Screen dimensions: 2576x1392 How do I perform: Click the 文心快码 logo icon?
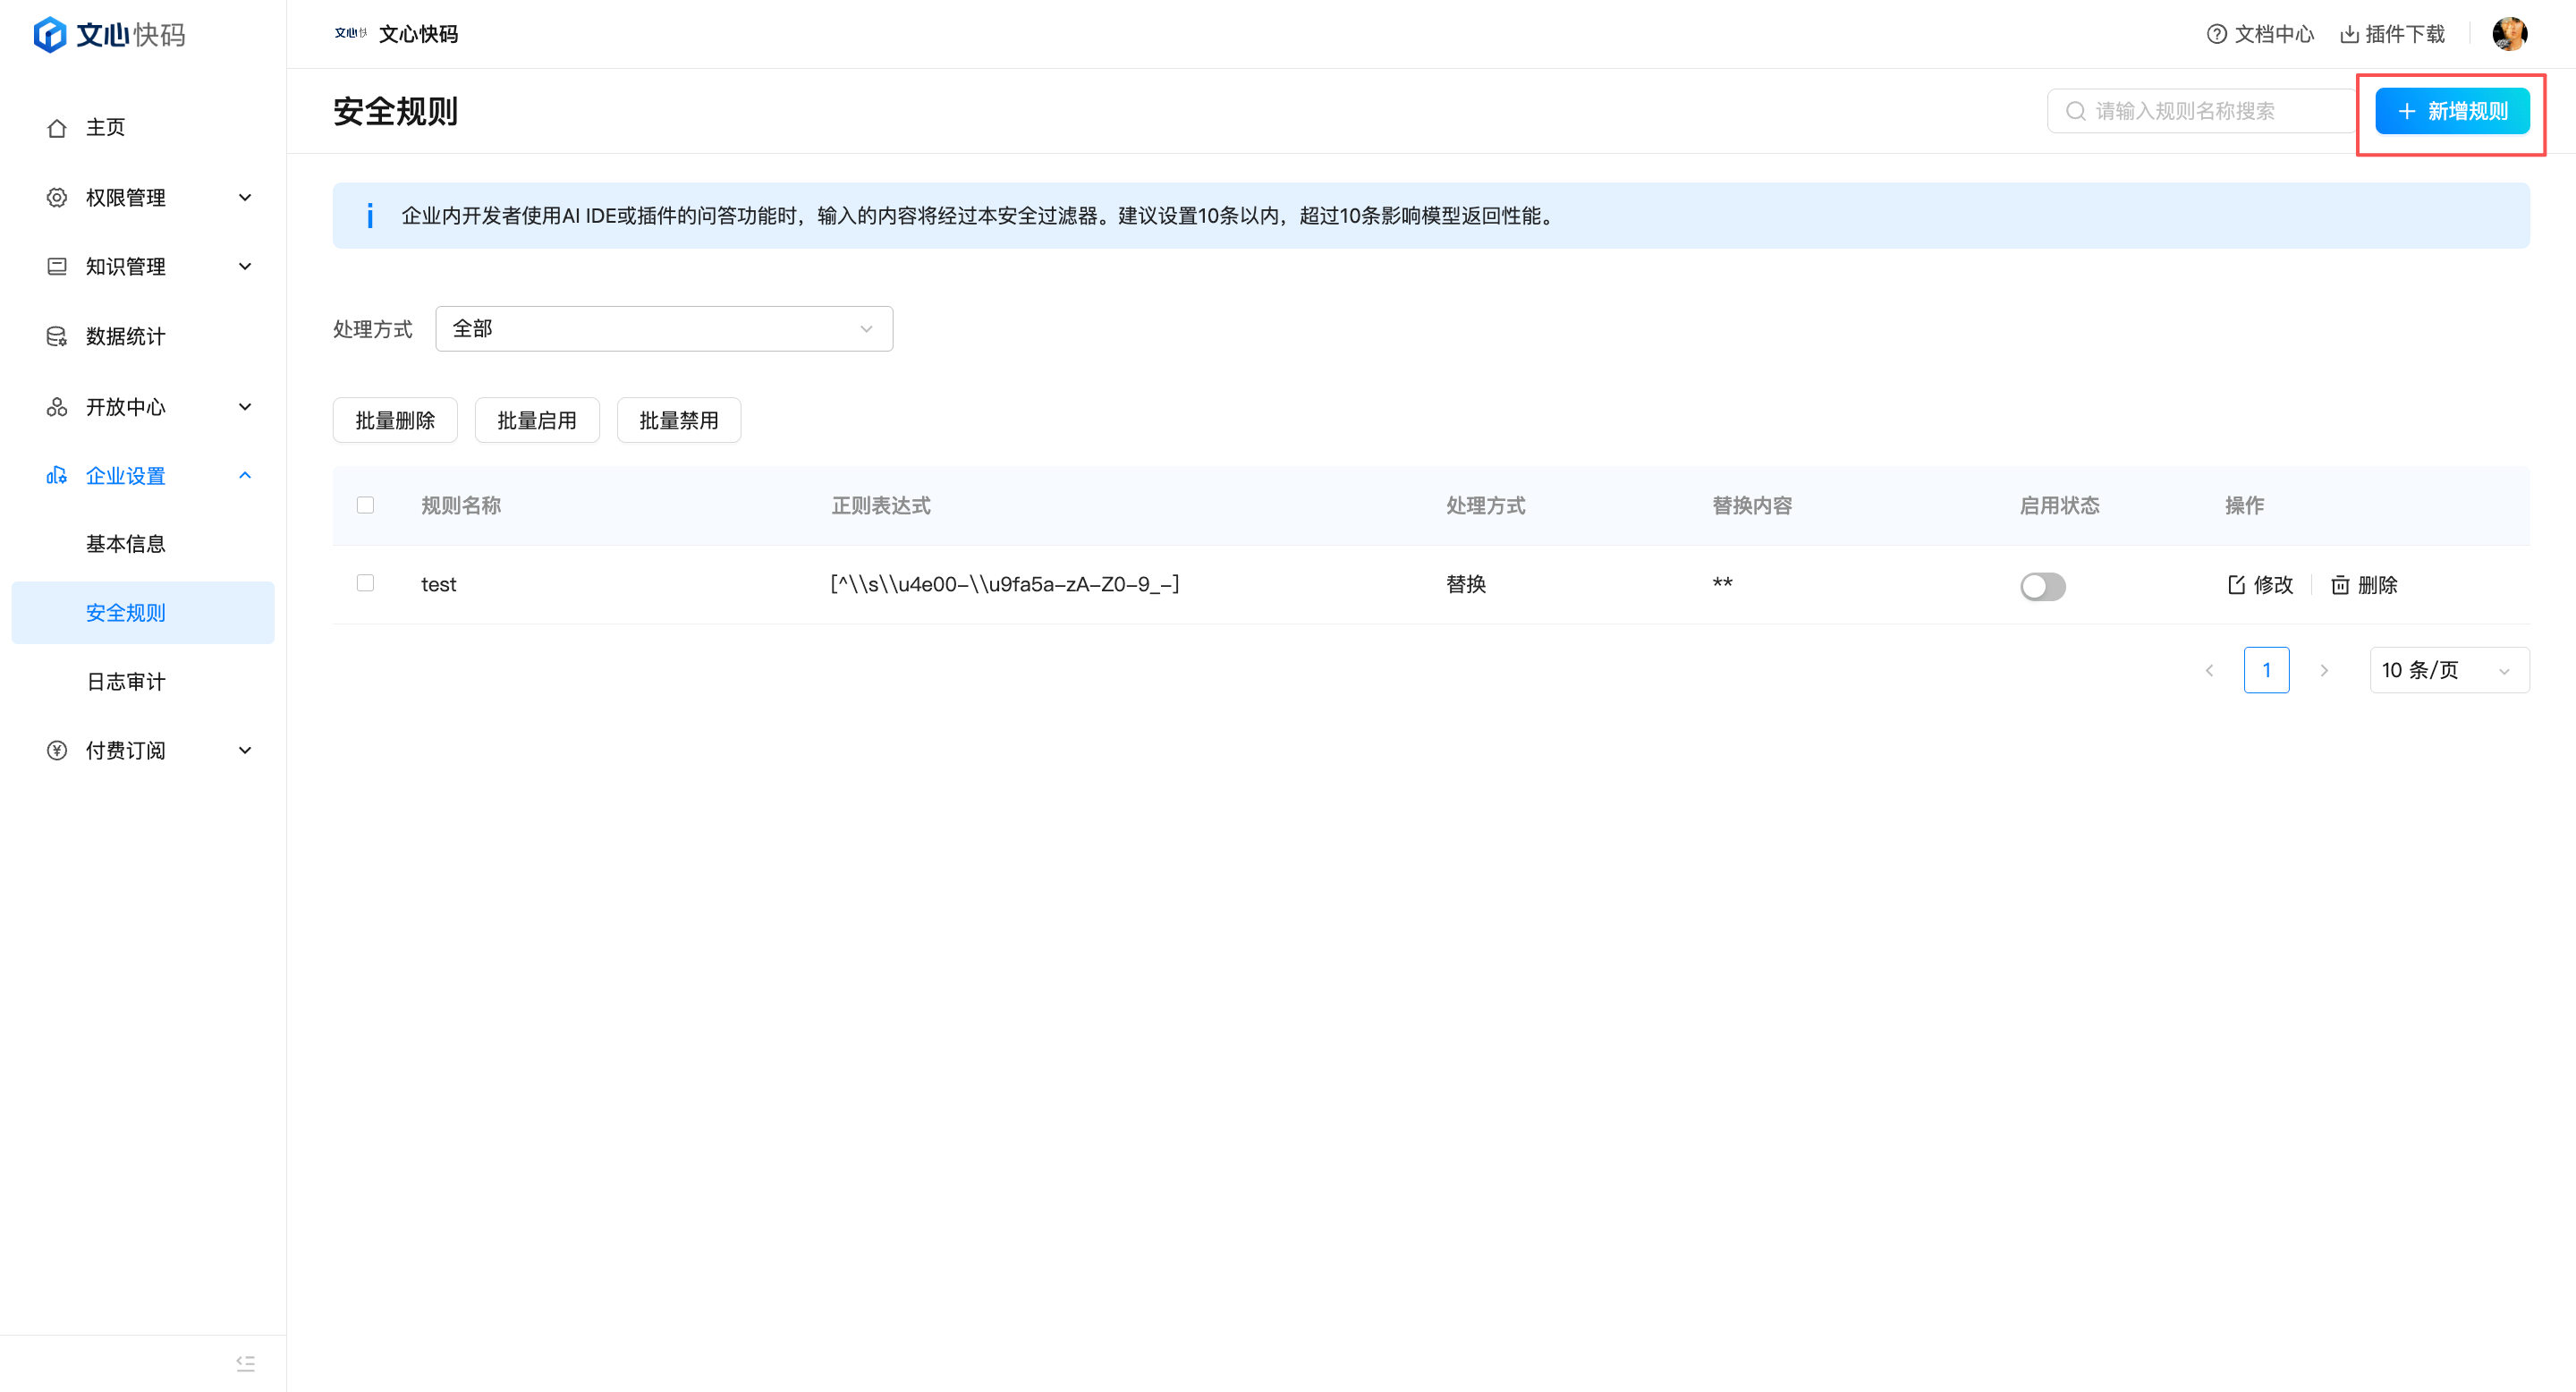[x=49, y=34]
